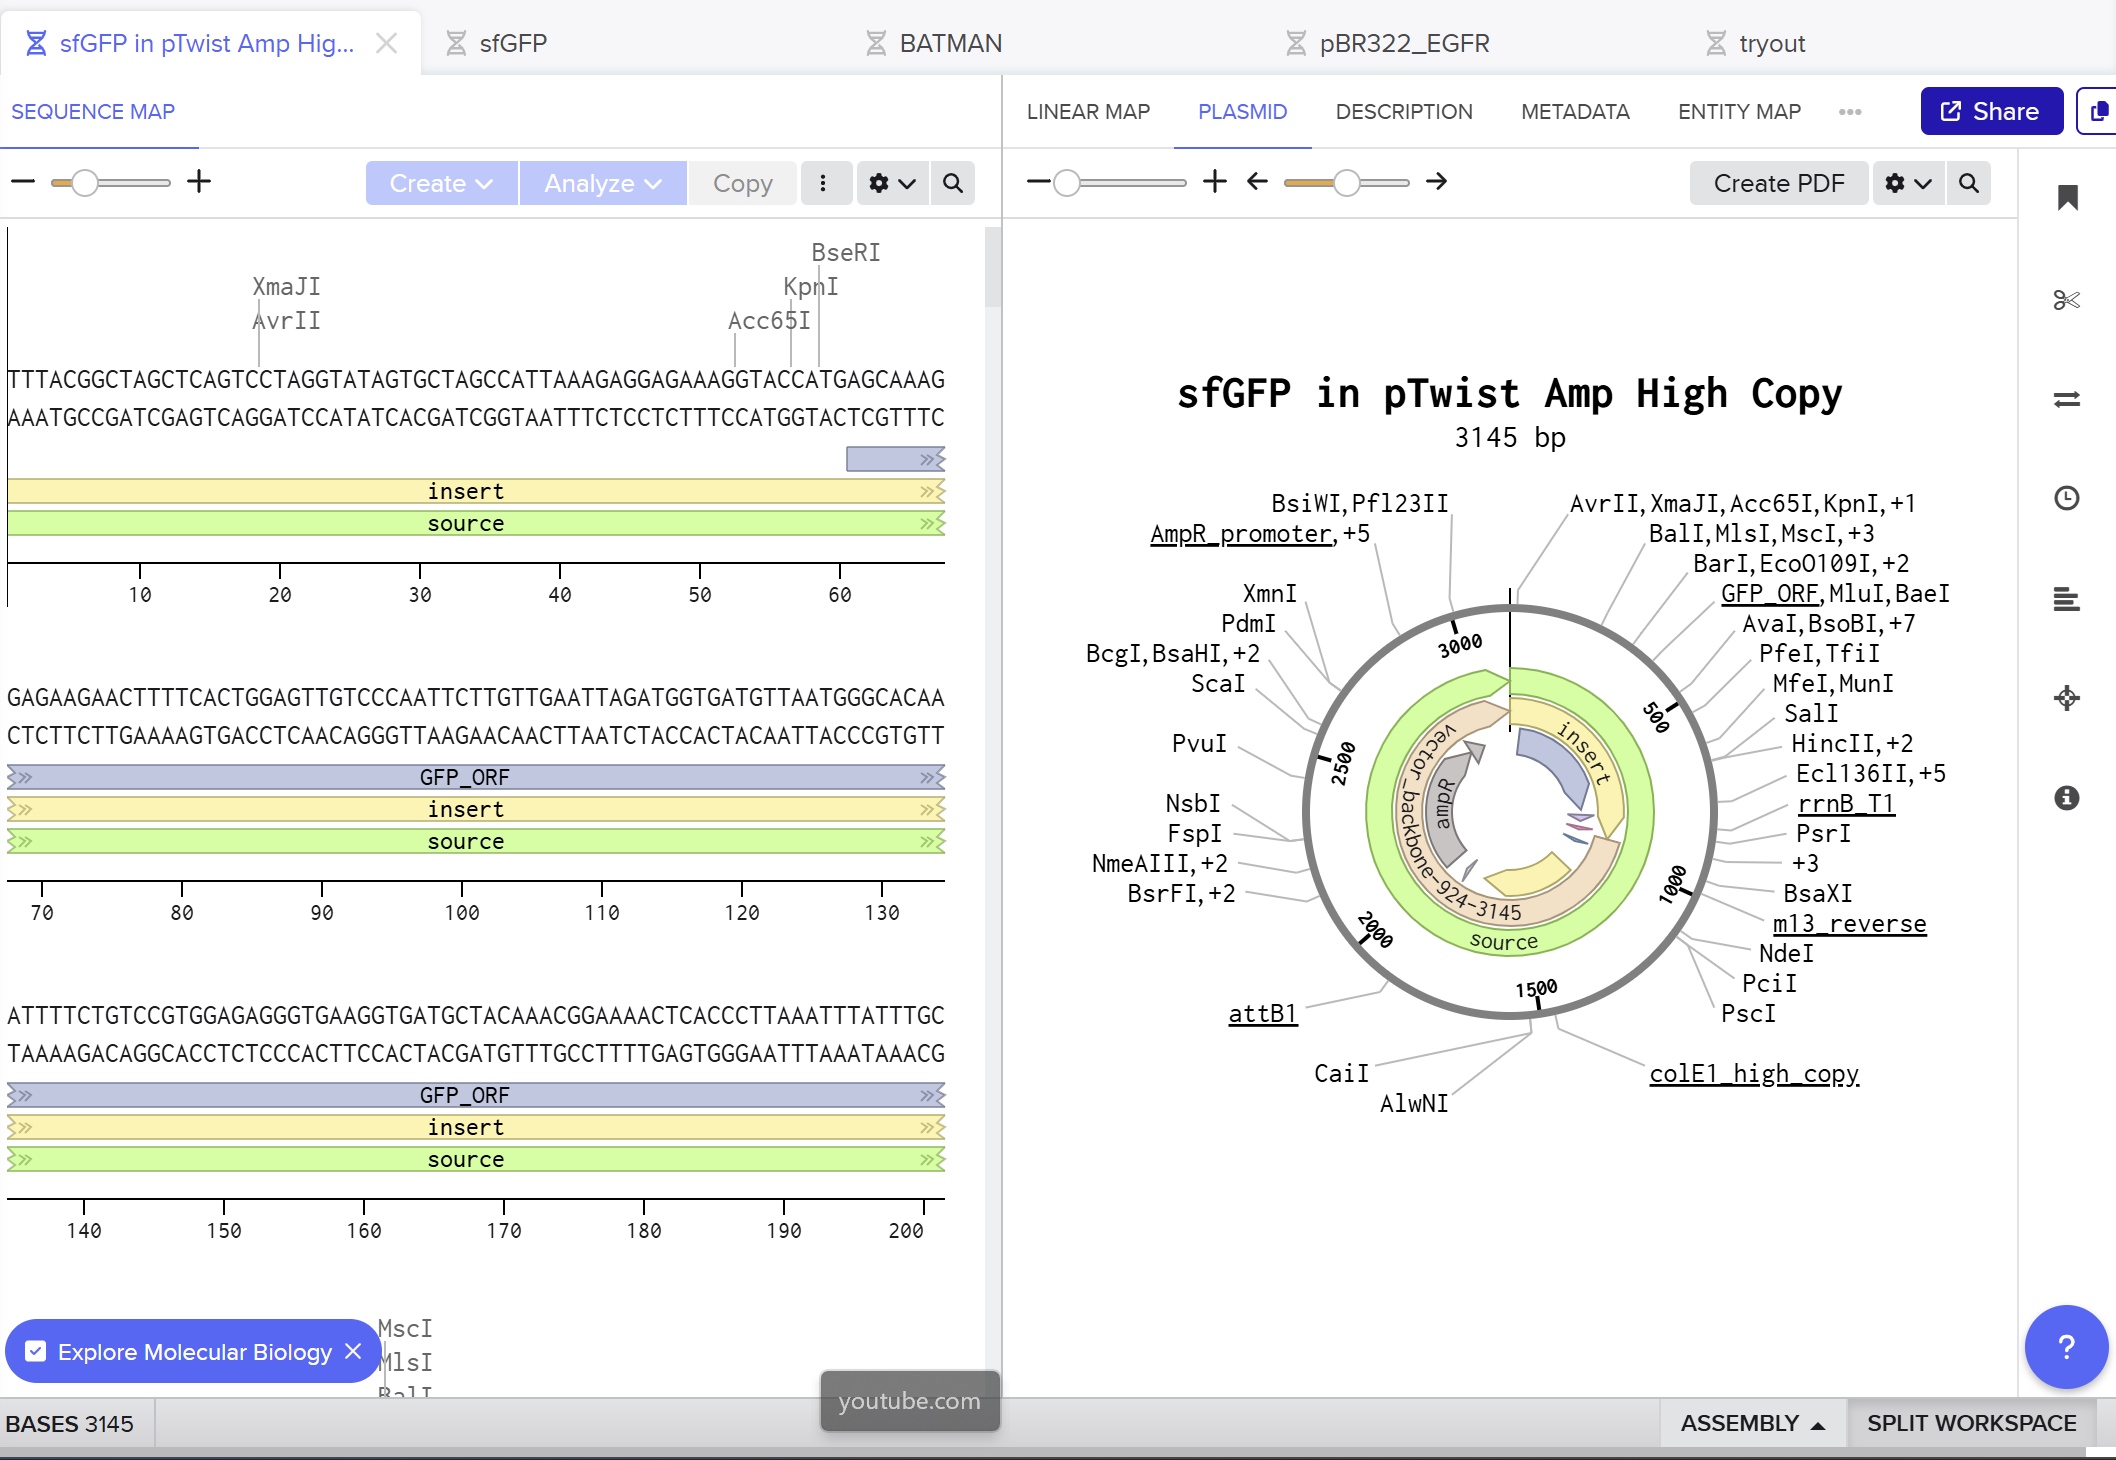The image size is (2116, 1460).
Task: Click the Create PDF button
Action: tap(1778, 184)
